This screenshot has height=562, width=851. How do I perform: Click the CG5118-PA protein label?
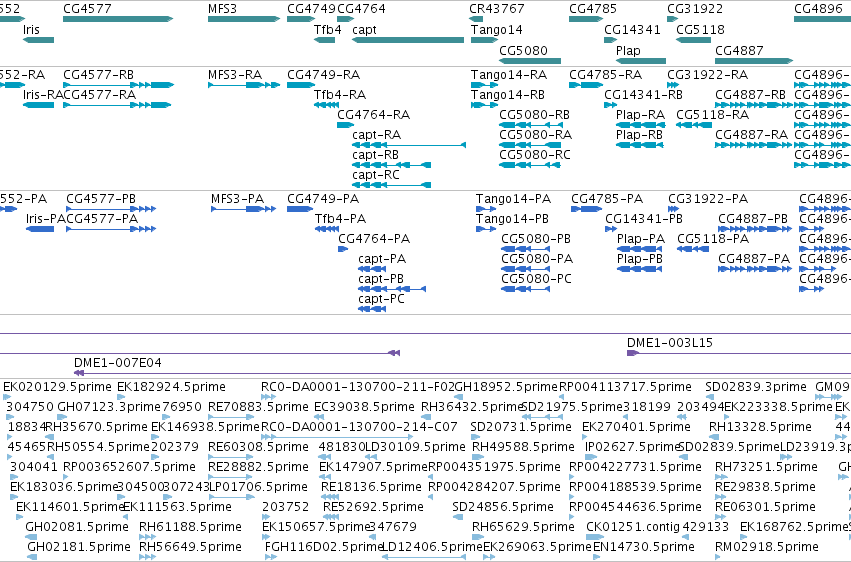click(713, 239)
